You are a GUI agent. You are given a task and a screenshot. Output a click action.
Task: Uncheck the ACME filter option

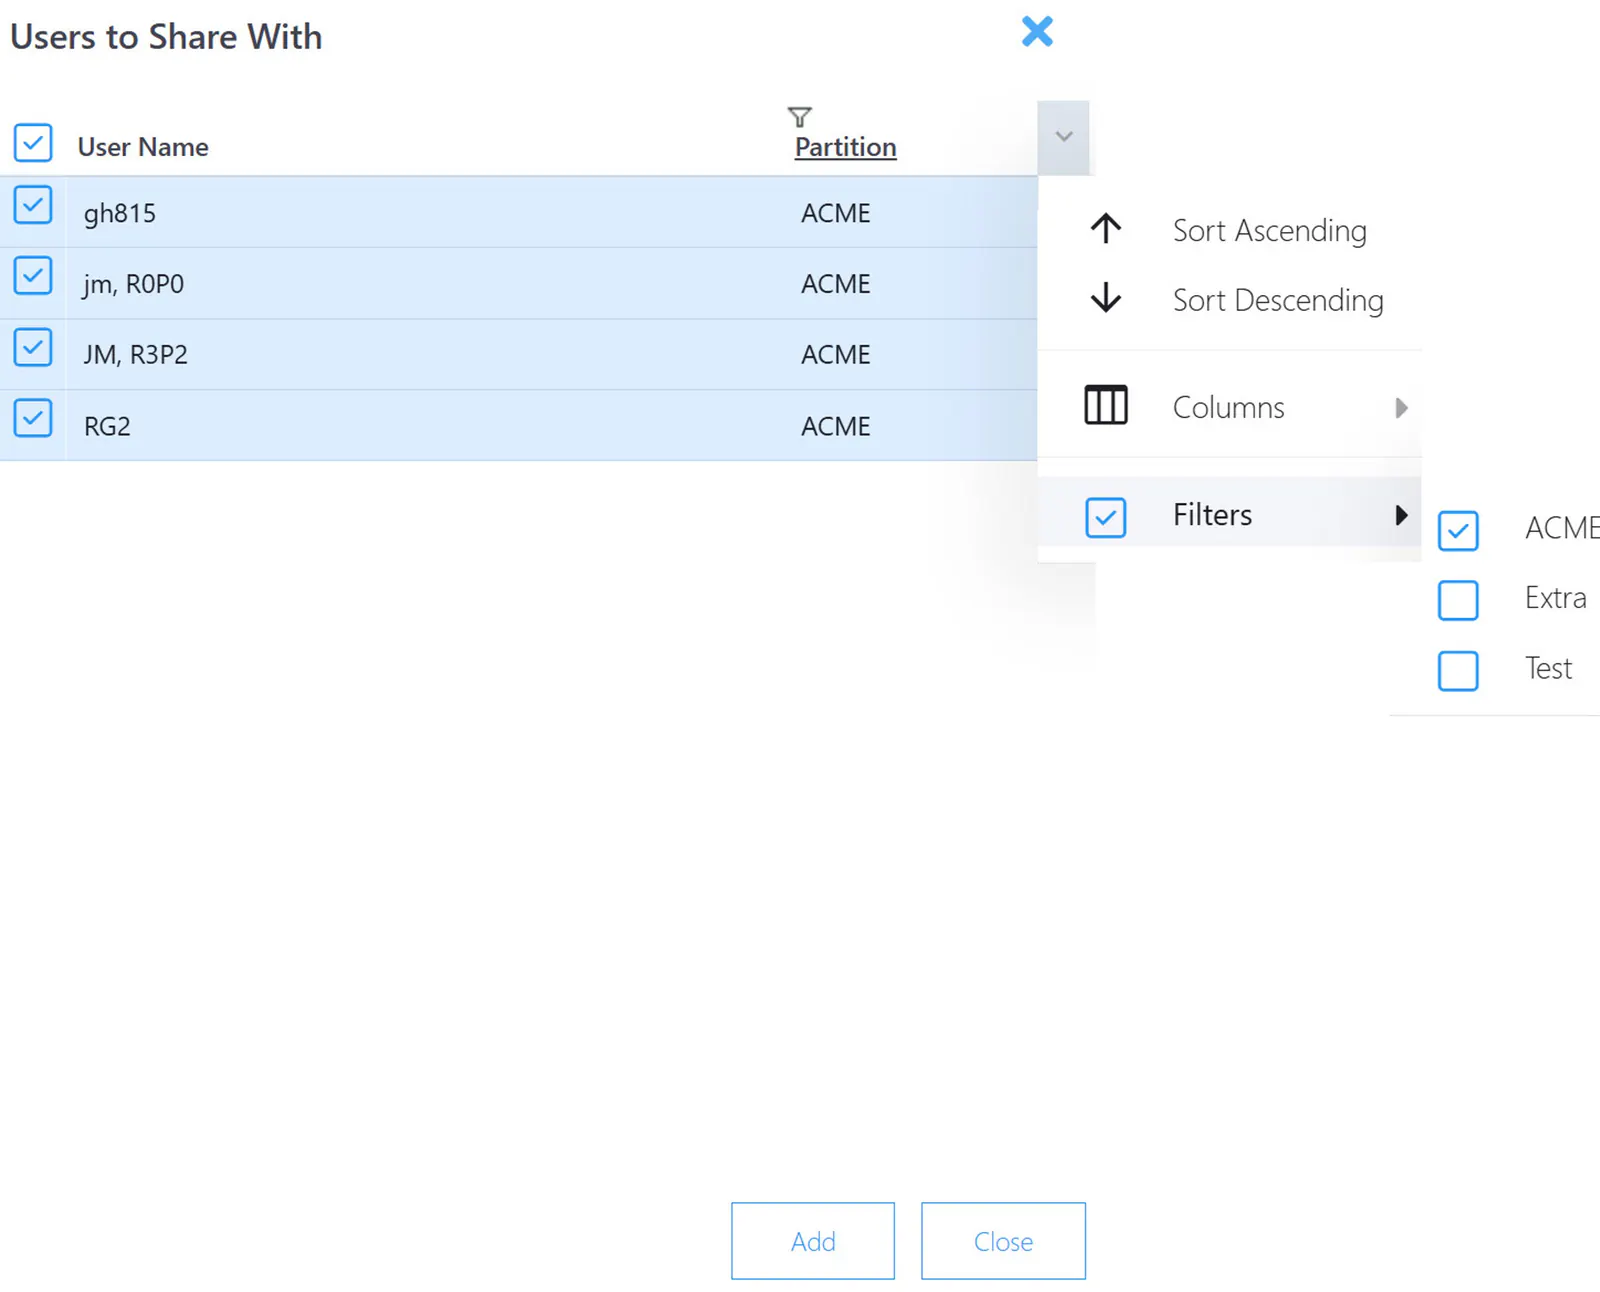coord(1458,531)
